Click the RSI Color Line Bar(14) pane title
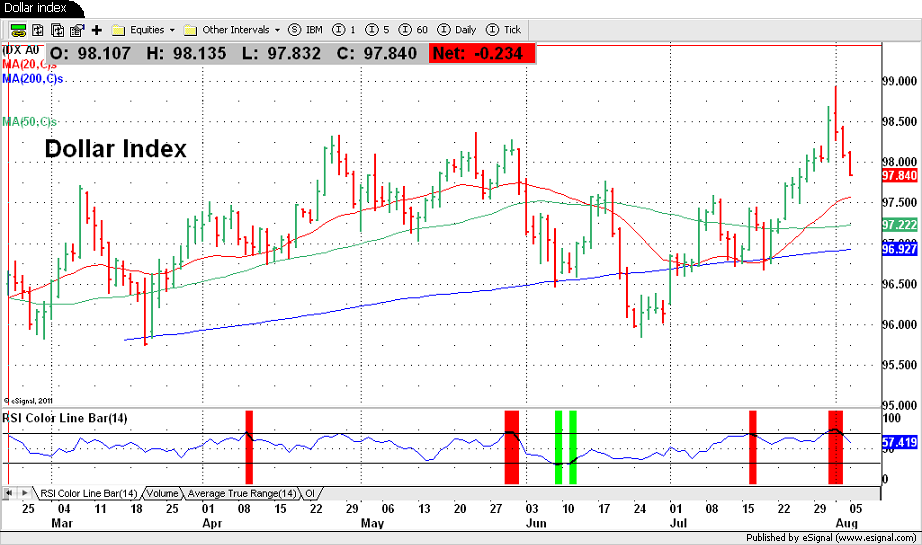This screenshot has height=545, width=922. tap(65, 418)
